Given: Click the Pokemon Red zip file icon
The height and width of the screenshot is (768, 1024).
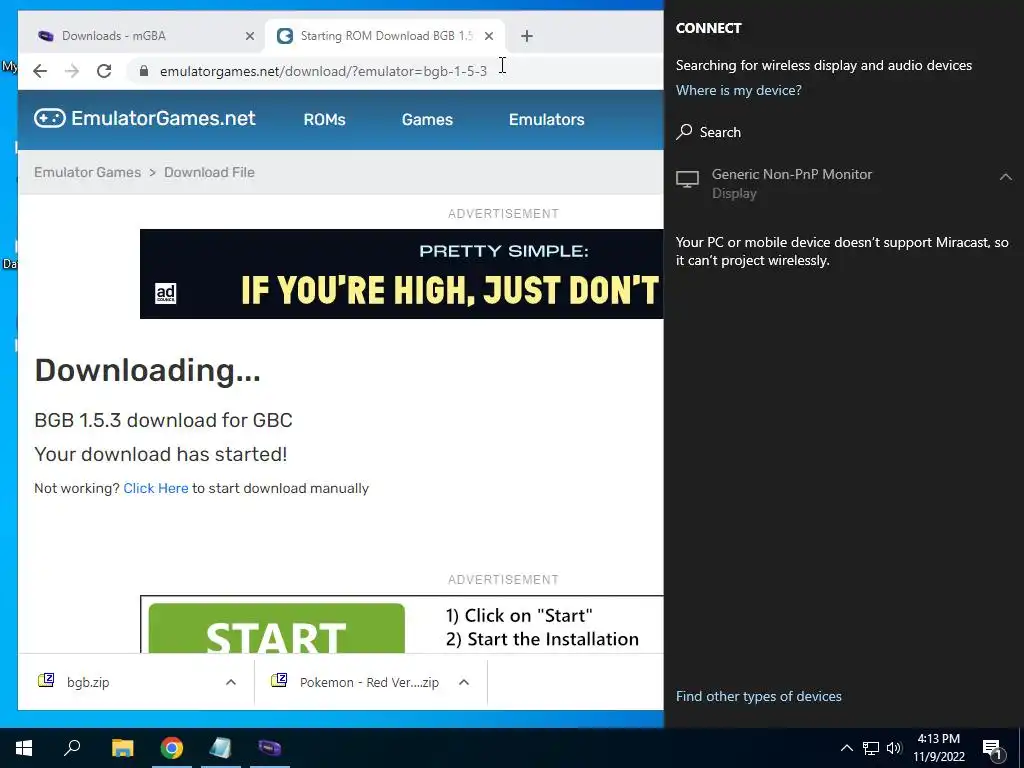Looking at the screenshot, I should (279, 680).
